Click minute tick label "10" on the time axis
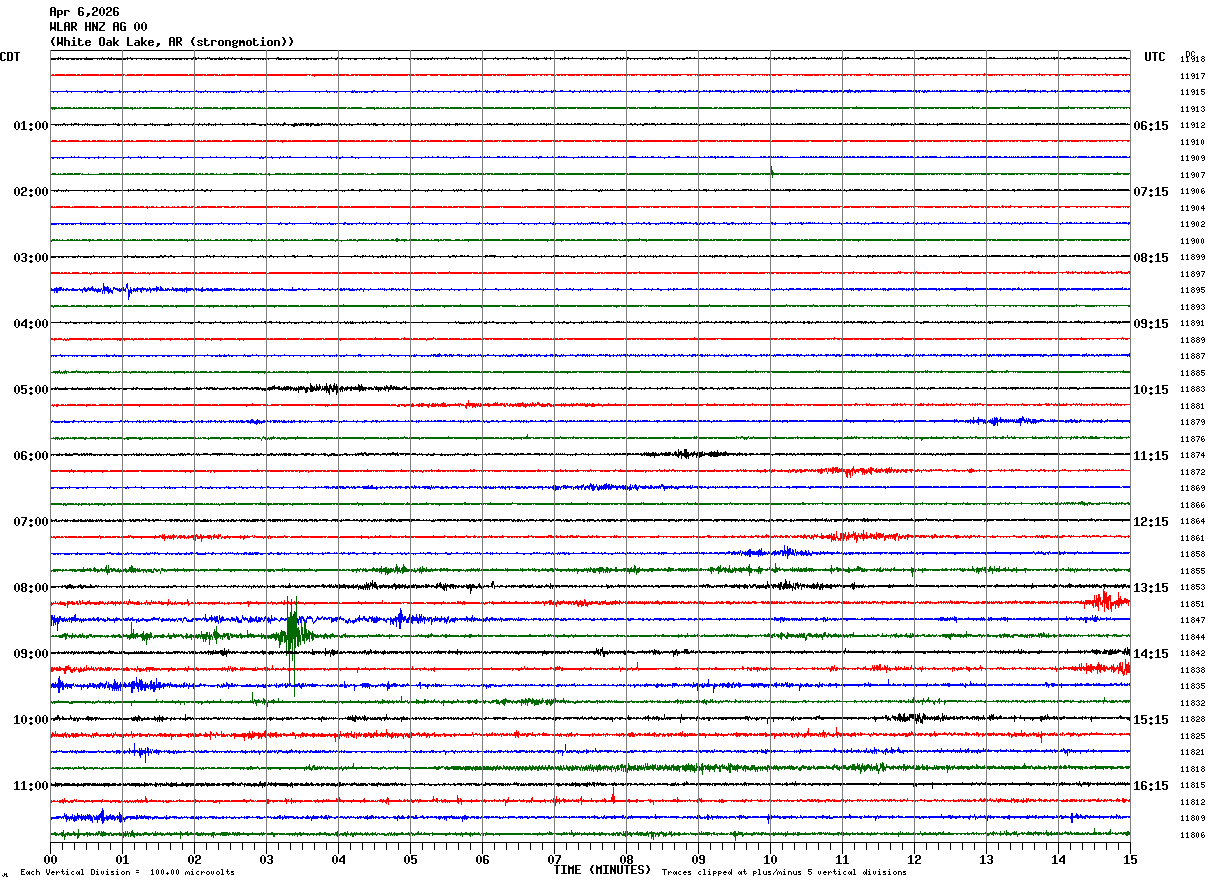This screenshot has width=1210, height=886. point(770,860)
